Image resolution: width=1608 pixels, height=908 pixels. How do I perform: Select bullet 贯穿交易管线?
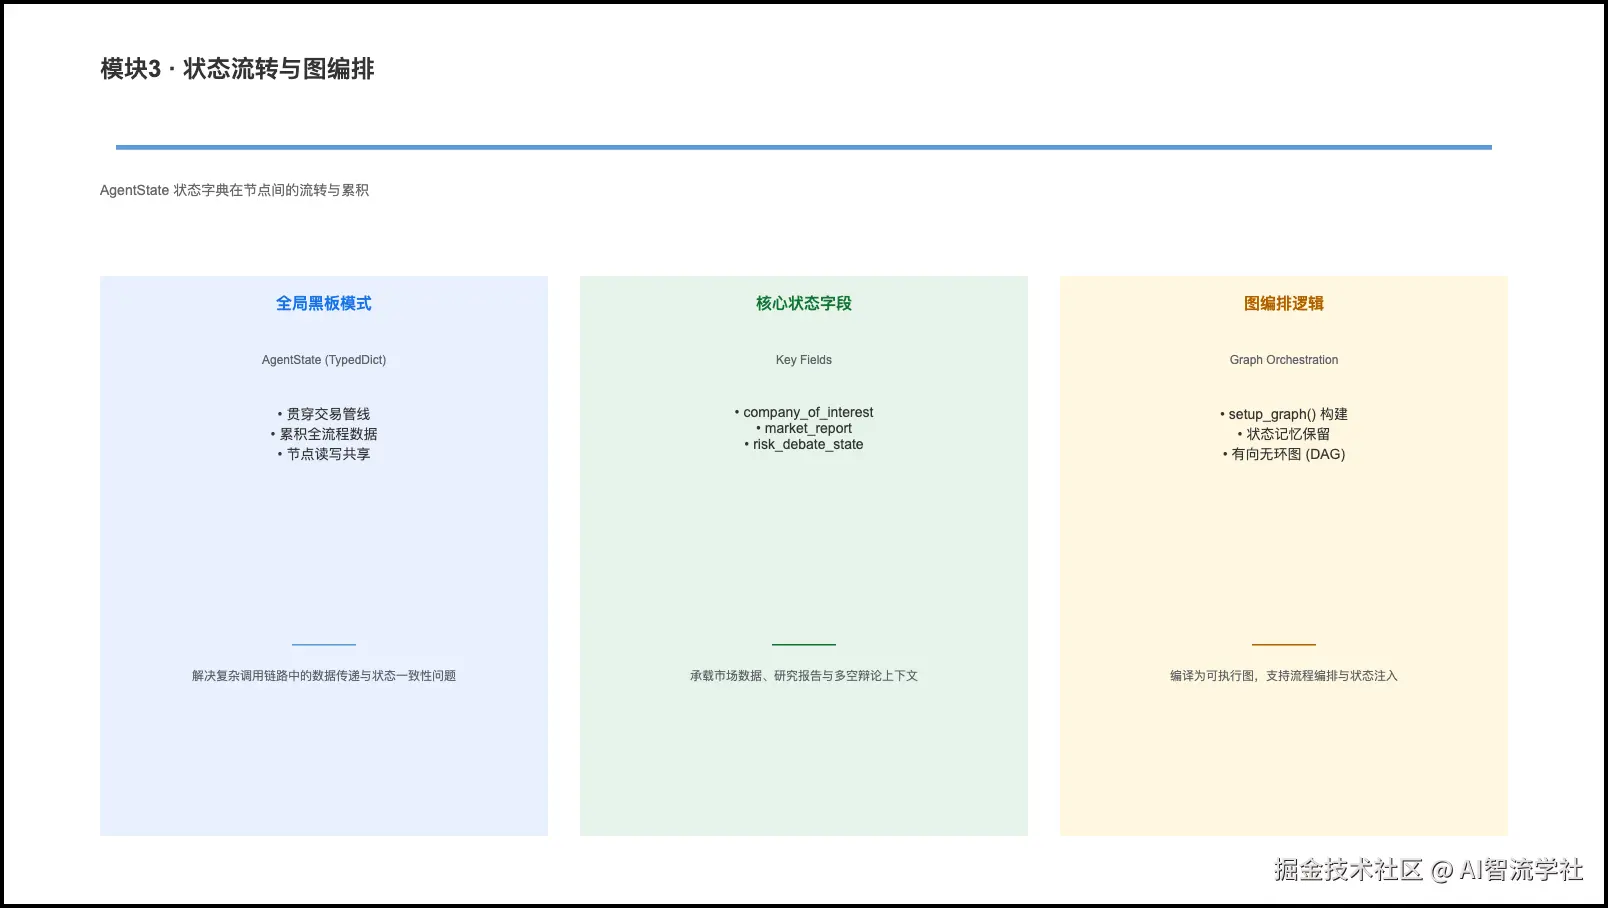point(324,414)
